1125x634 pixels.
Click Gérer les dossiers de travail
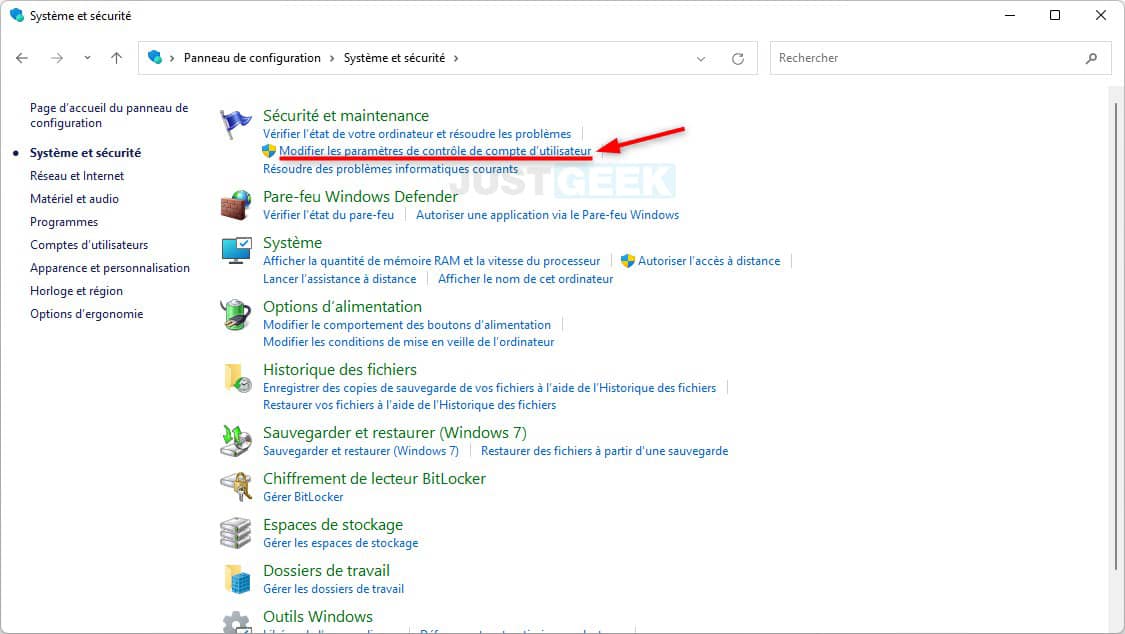point(334,589)
